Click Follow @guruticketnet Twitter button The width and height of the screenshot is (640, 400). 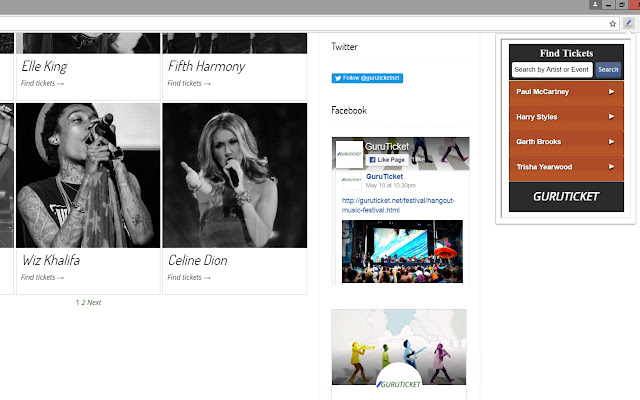(x=367, y=78)
